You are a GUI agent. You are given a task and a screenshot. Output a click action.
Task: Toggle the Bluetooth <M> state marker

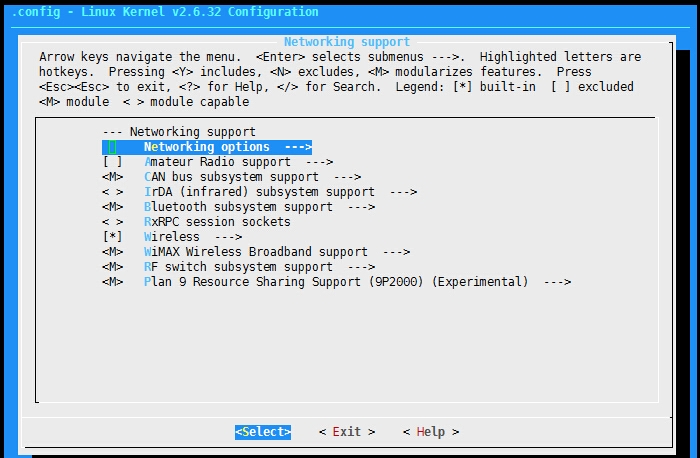coord(112,207)
